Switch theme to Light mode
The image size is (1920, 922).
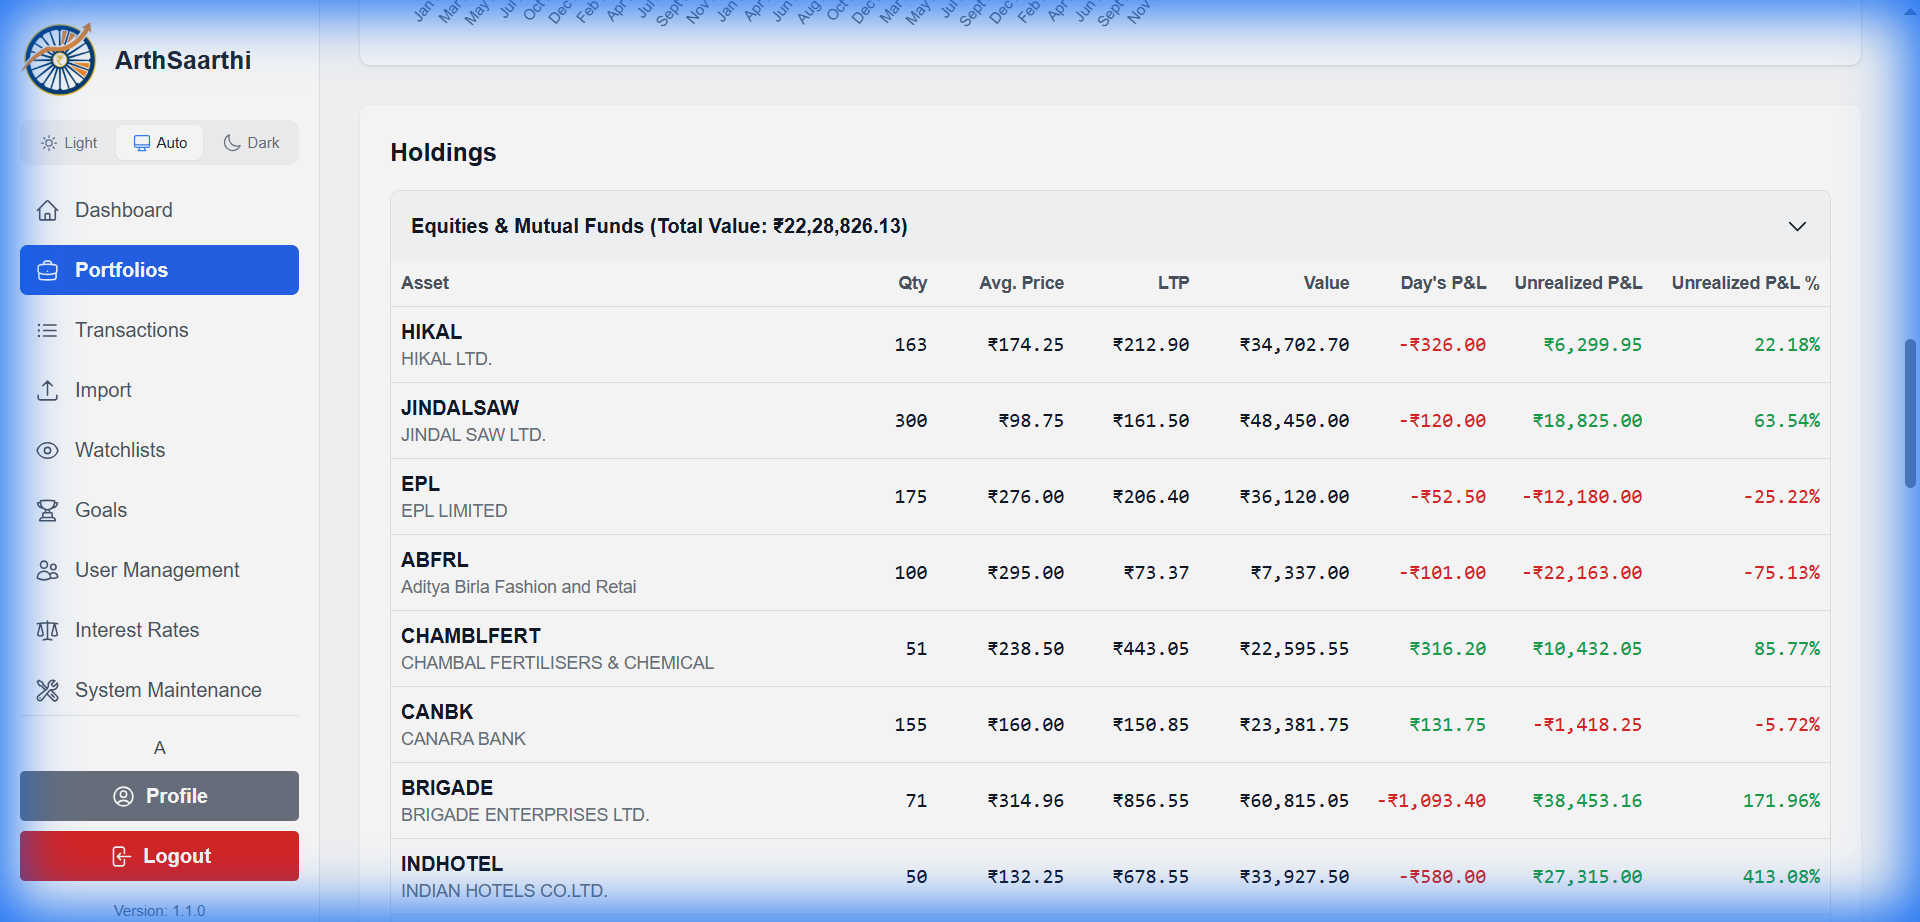pyautogui.click(x=68, y=142)
